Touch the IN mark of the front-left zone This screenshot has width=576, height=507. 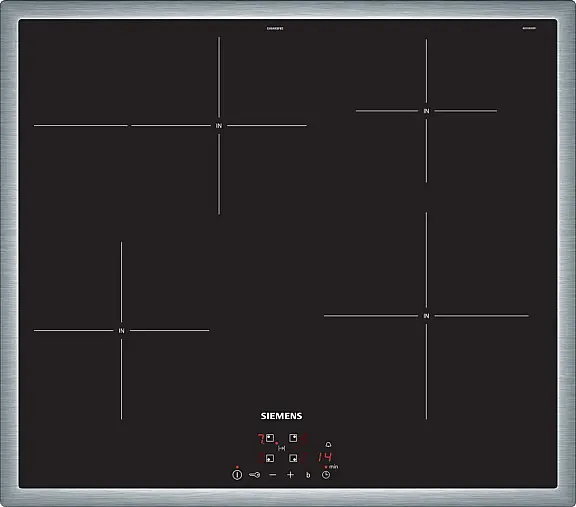tap(122, 331)
